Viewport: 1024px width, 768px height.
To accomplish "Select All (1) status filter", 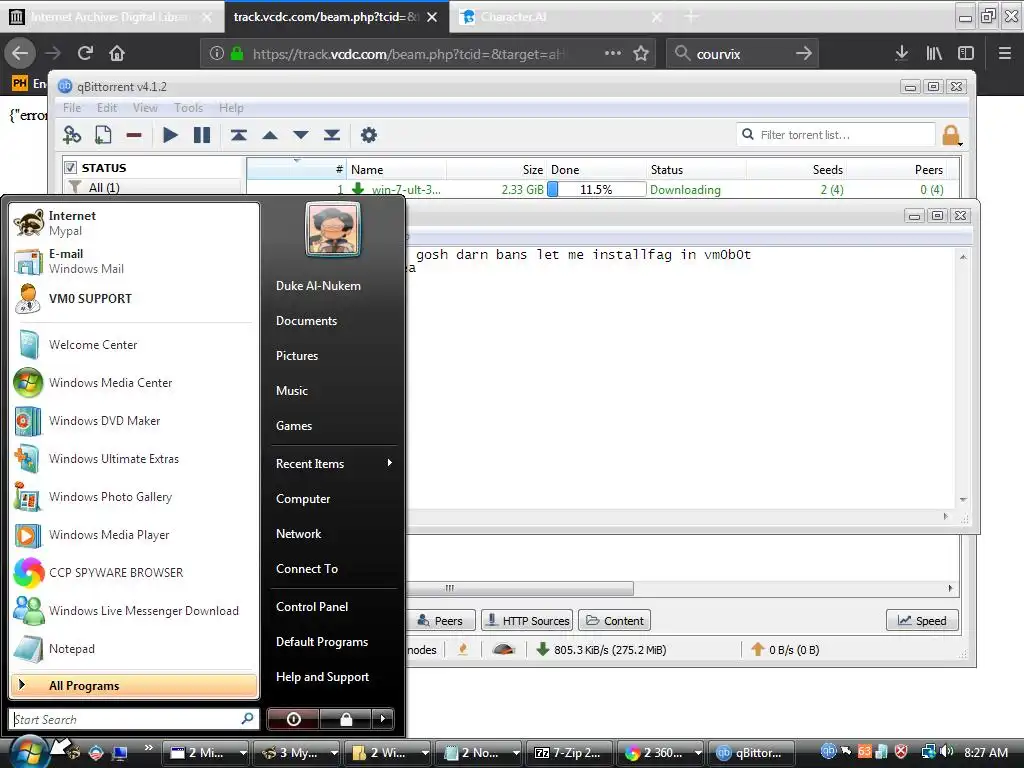I will click(104, 187).
